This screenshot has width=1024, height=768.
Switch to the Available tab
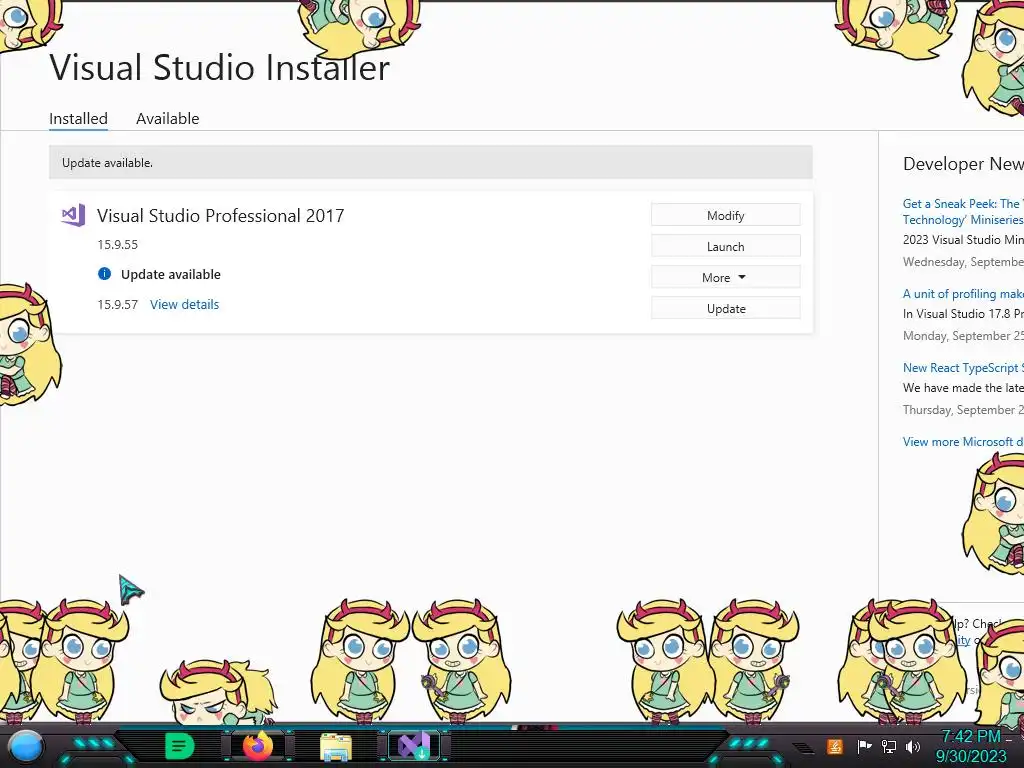[168, 118]
